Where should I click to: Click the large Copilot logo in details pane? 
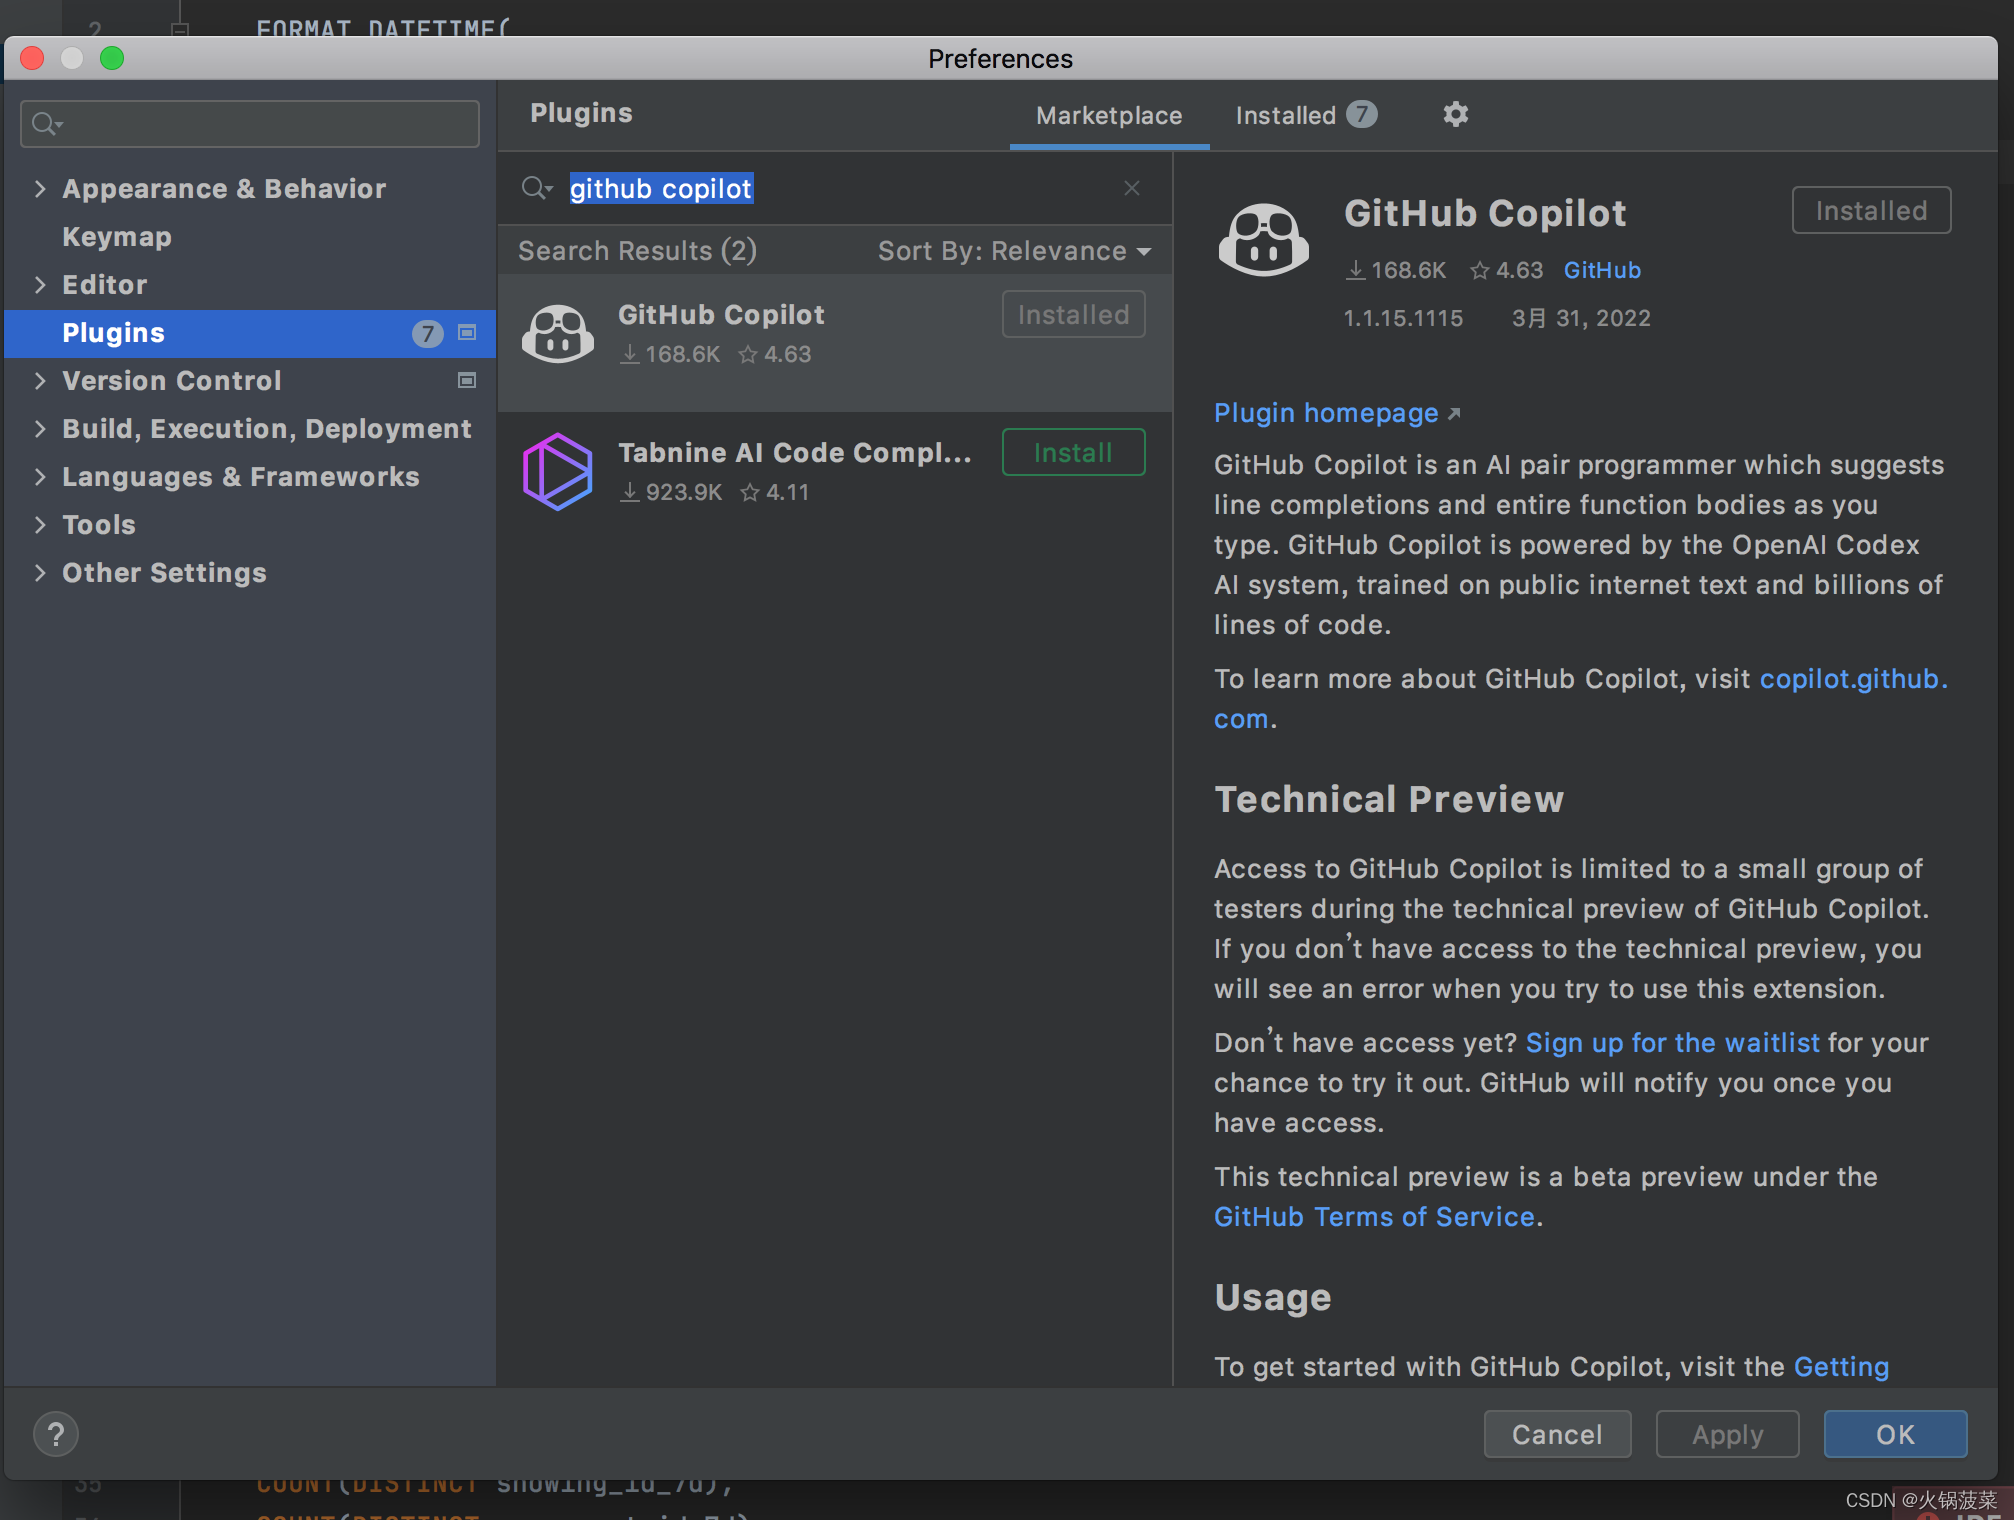(x=1263, y=240)
